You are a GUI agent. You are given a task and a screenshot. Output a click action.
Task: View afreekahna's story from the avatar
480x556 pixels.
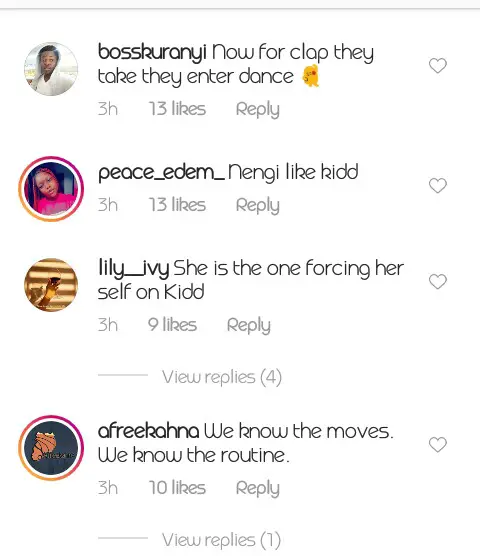[x=51, y=448]
